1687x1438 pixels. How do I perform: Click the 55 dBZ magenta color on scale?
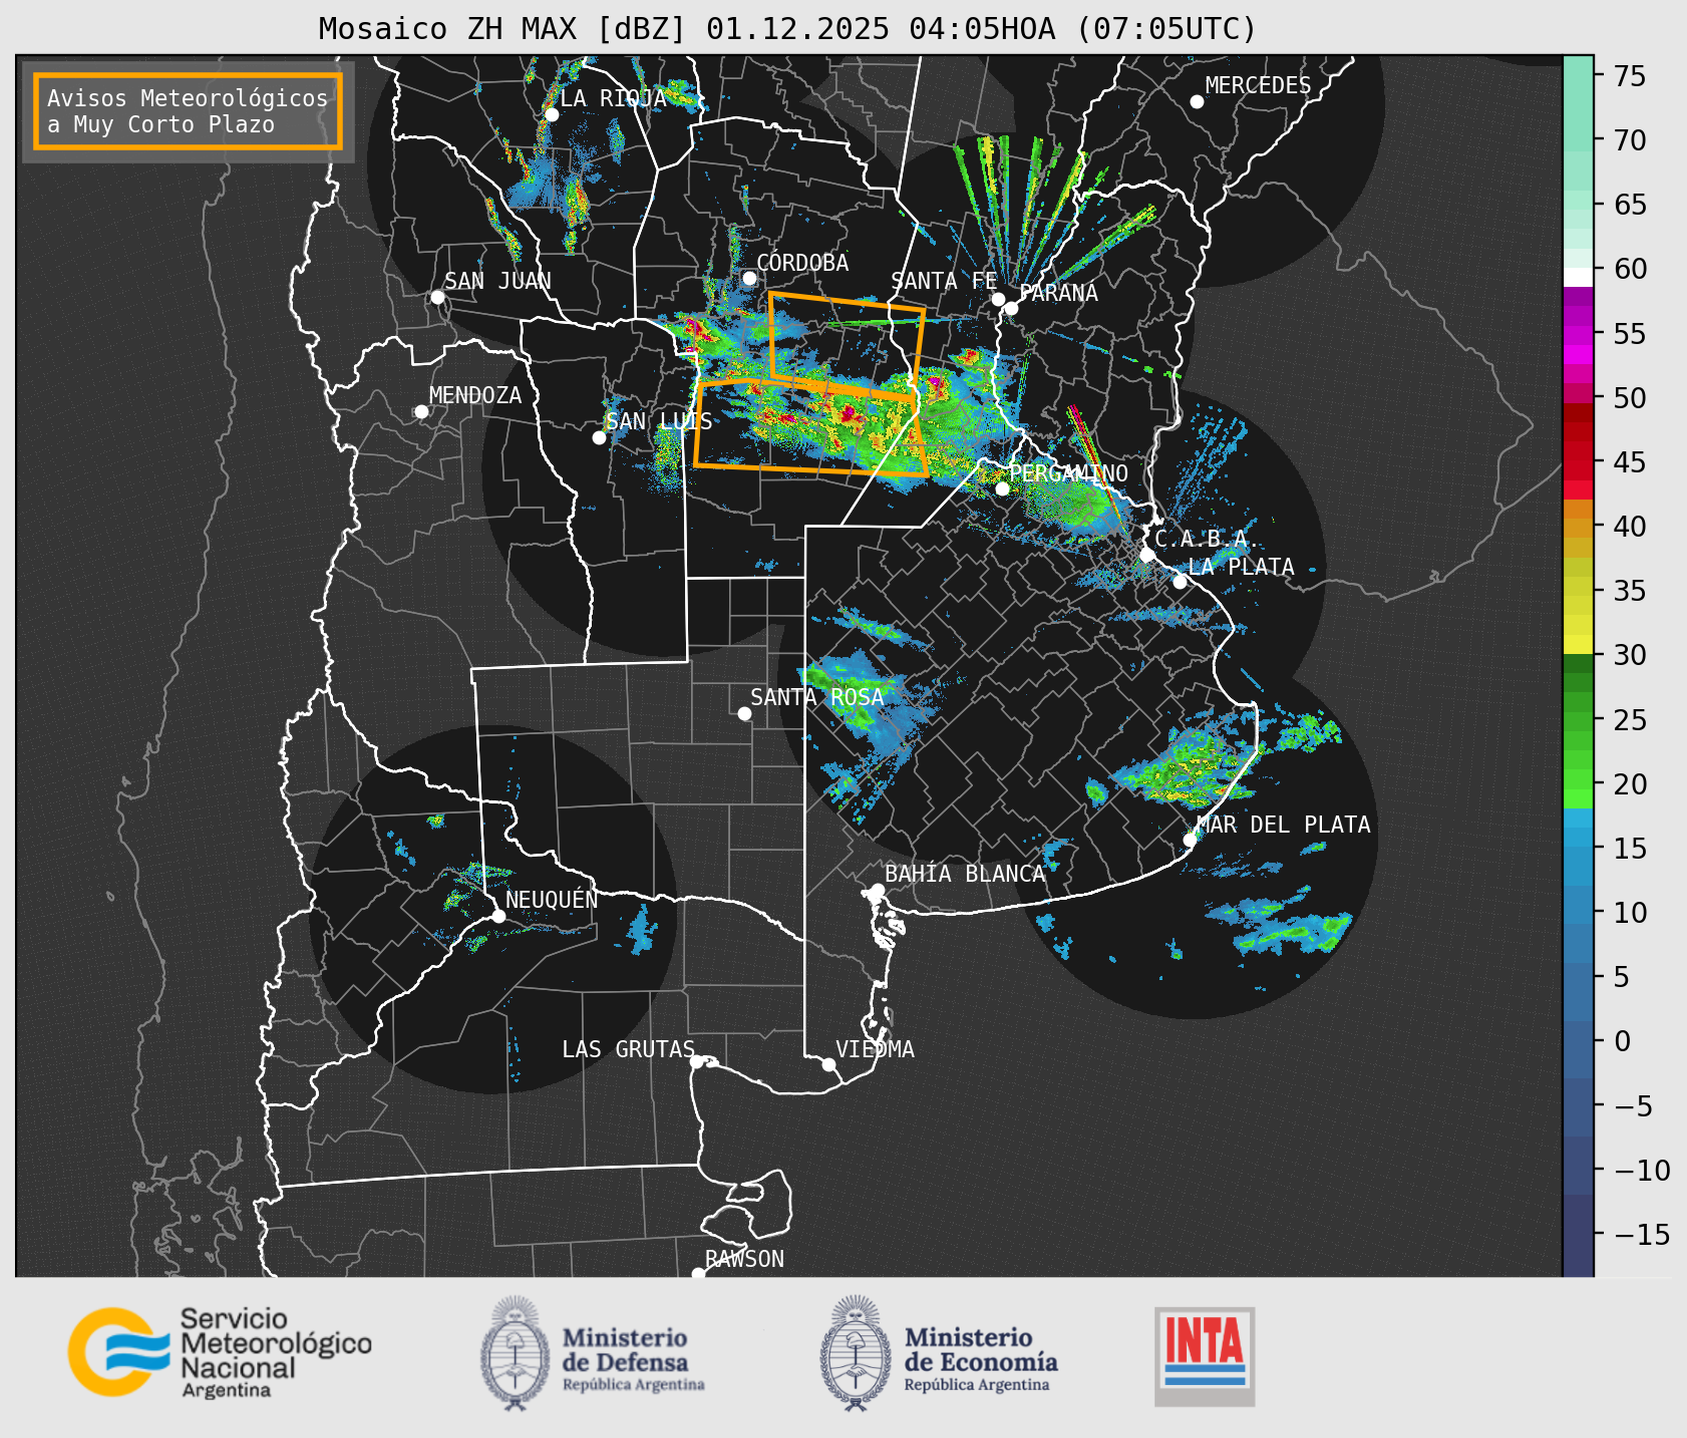1578,334
